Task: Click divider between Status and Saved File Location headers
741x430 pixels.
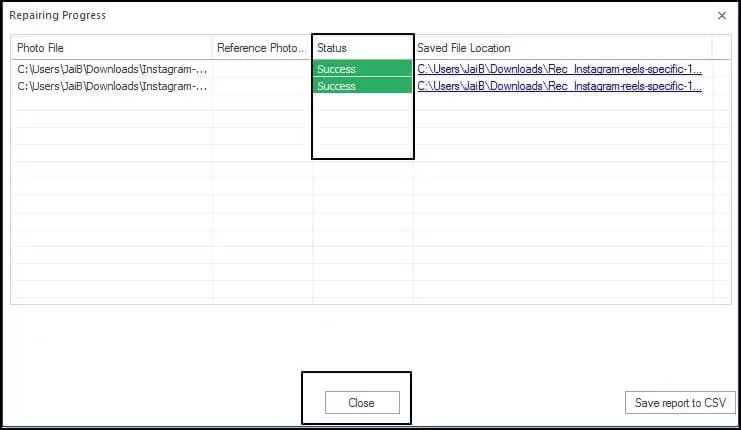Action: 413,48
